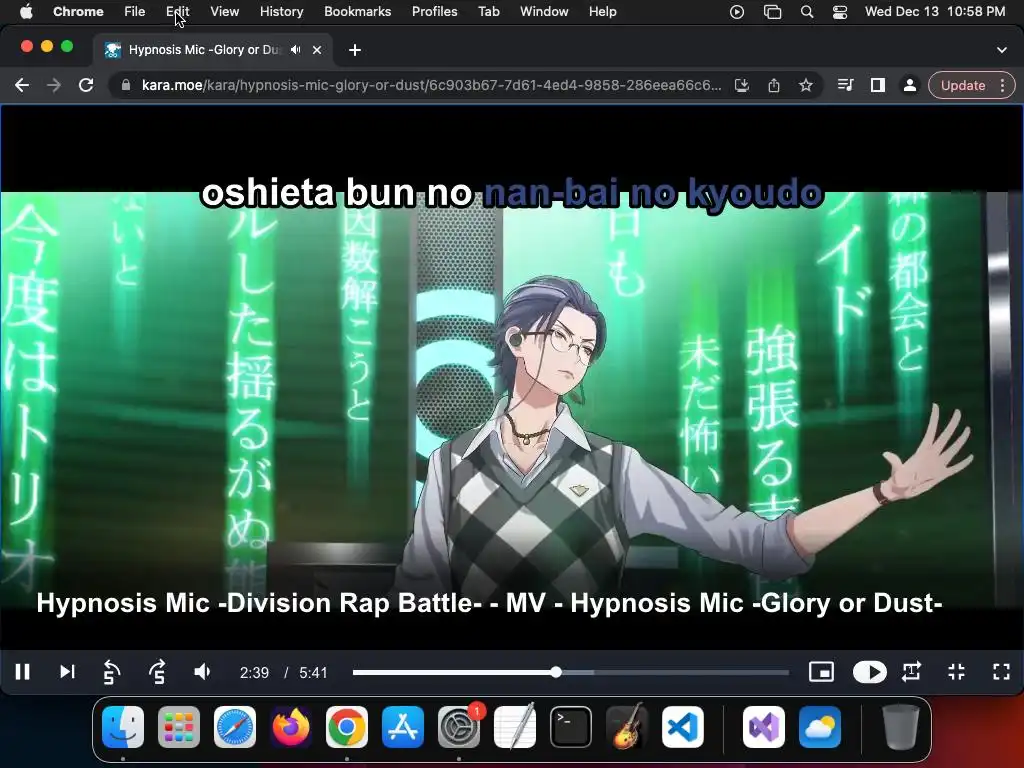Seek along the video progress bar

571,672
